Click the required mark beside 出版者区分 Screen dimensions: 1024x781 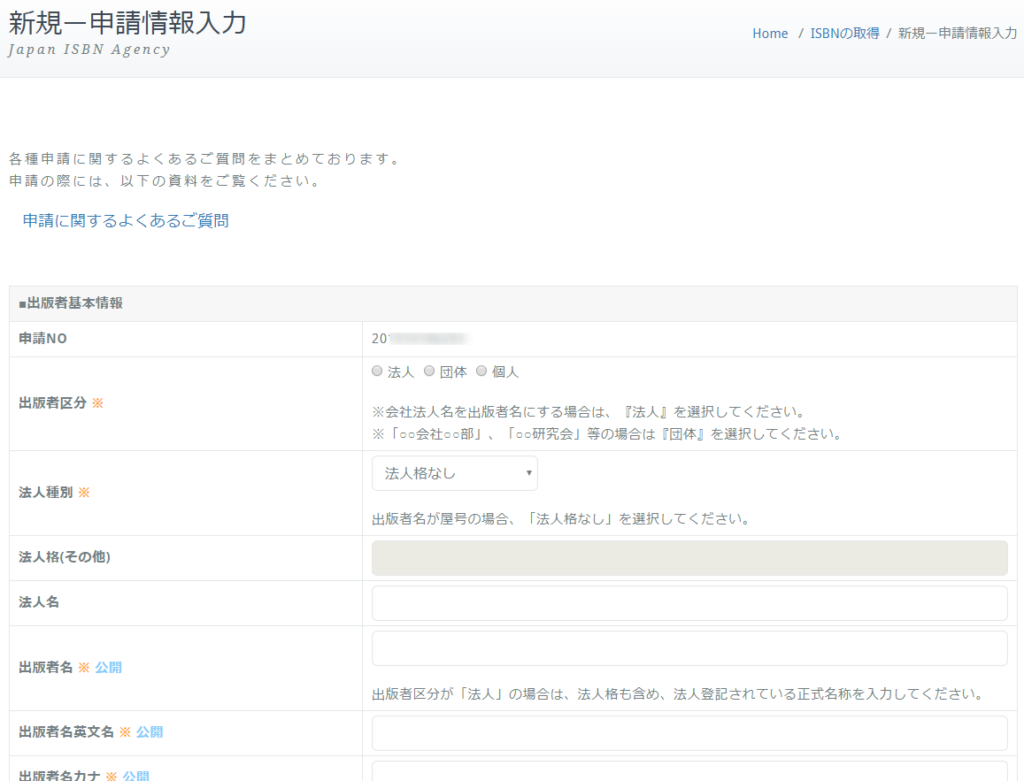[97, 403]
